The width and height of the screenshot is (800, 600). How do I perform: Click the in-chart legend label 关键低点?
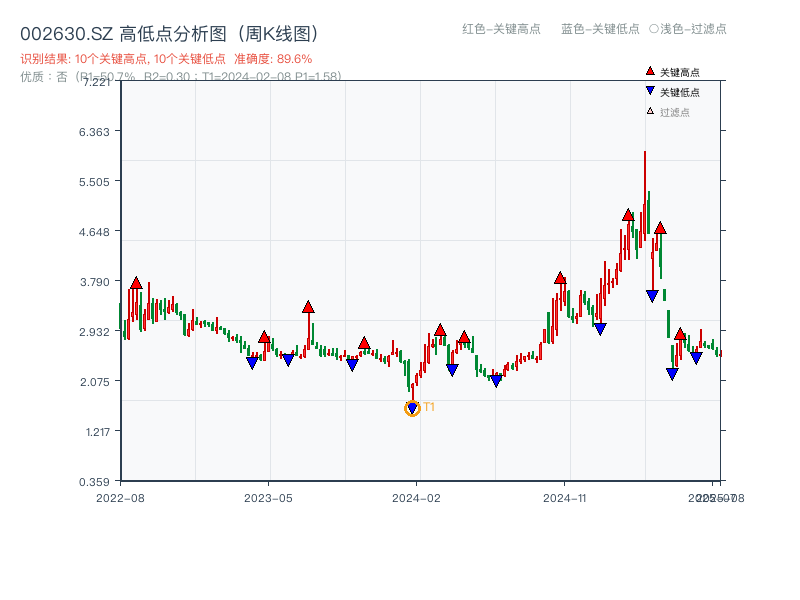pos(680,92)
